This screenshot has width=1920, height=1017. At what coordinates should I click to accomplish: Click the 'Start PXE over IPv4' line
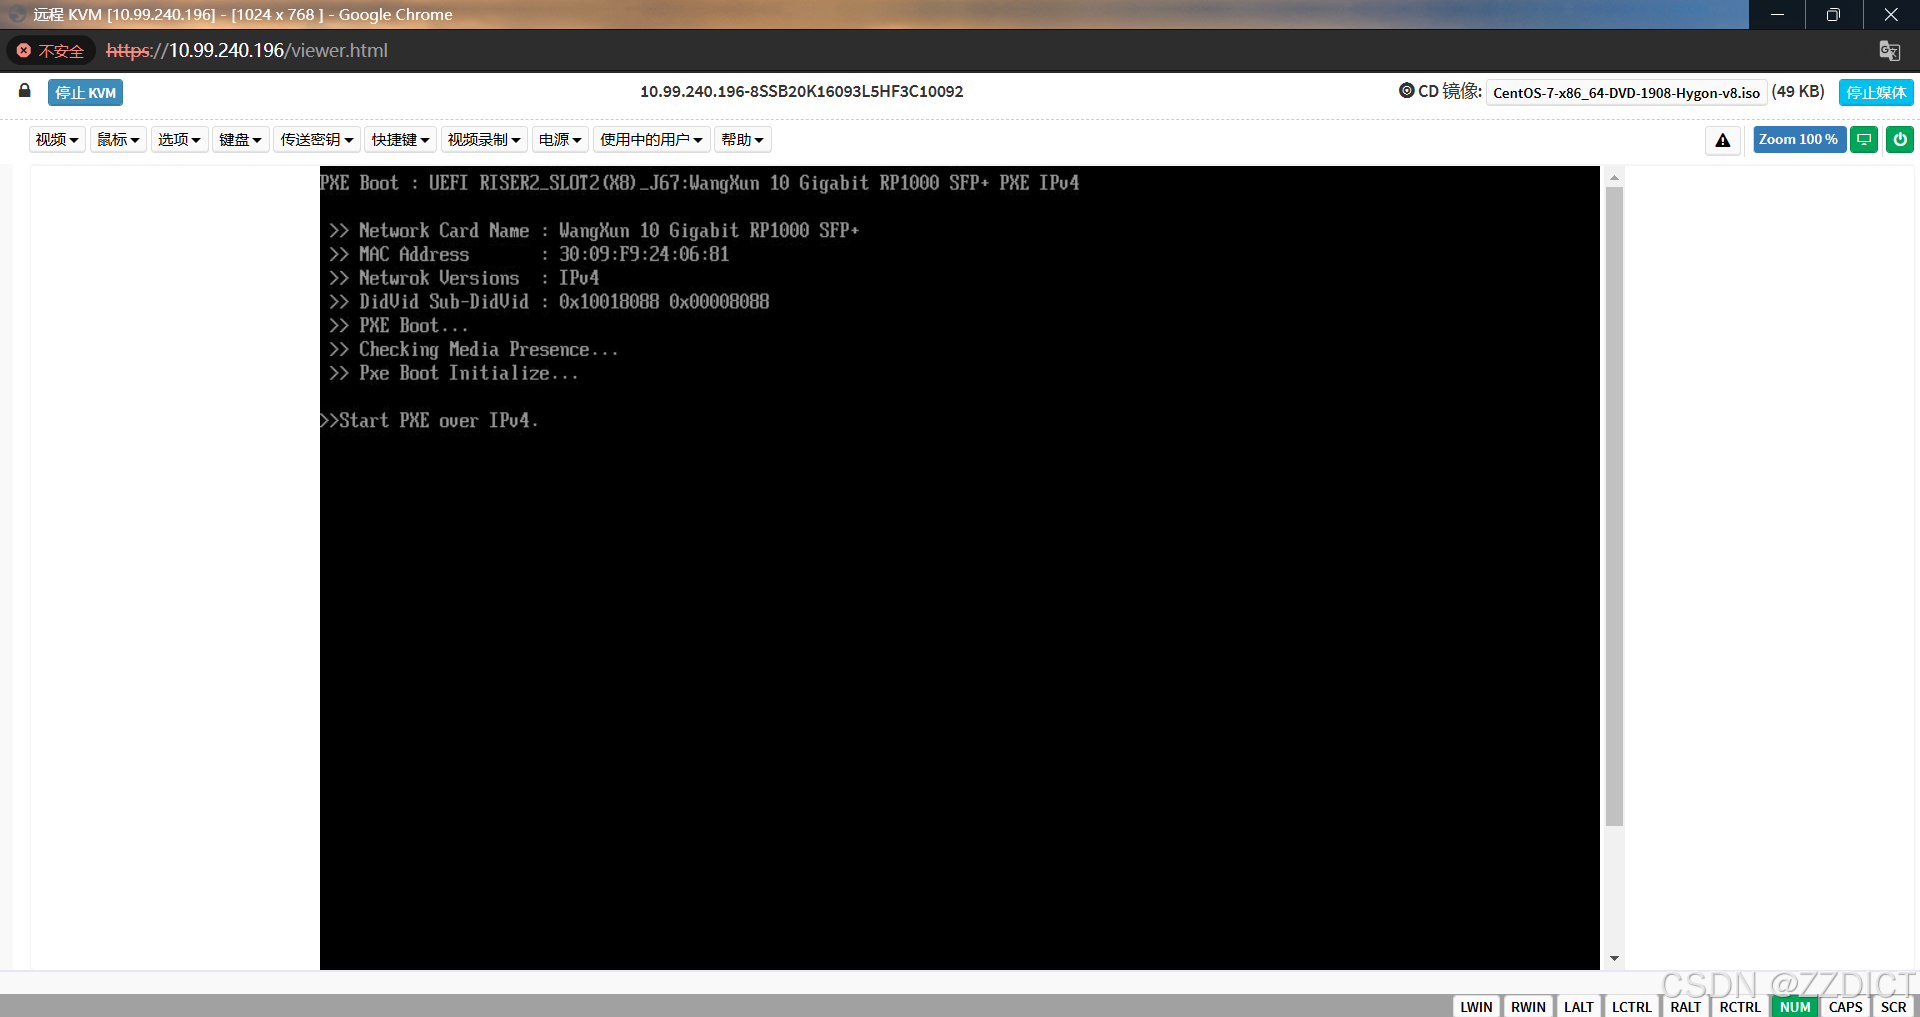[x=429, y=421]
